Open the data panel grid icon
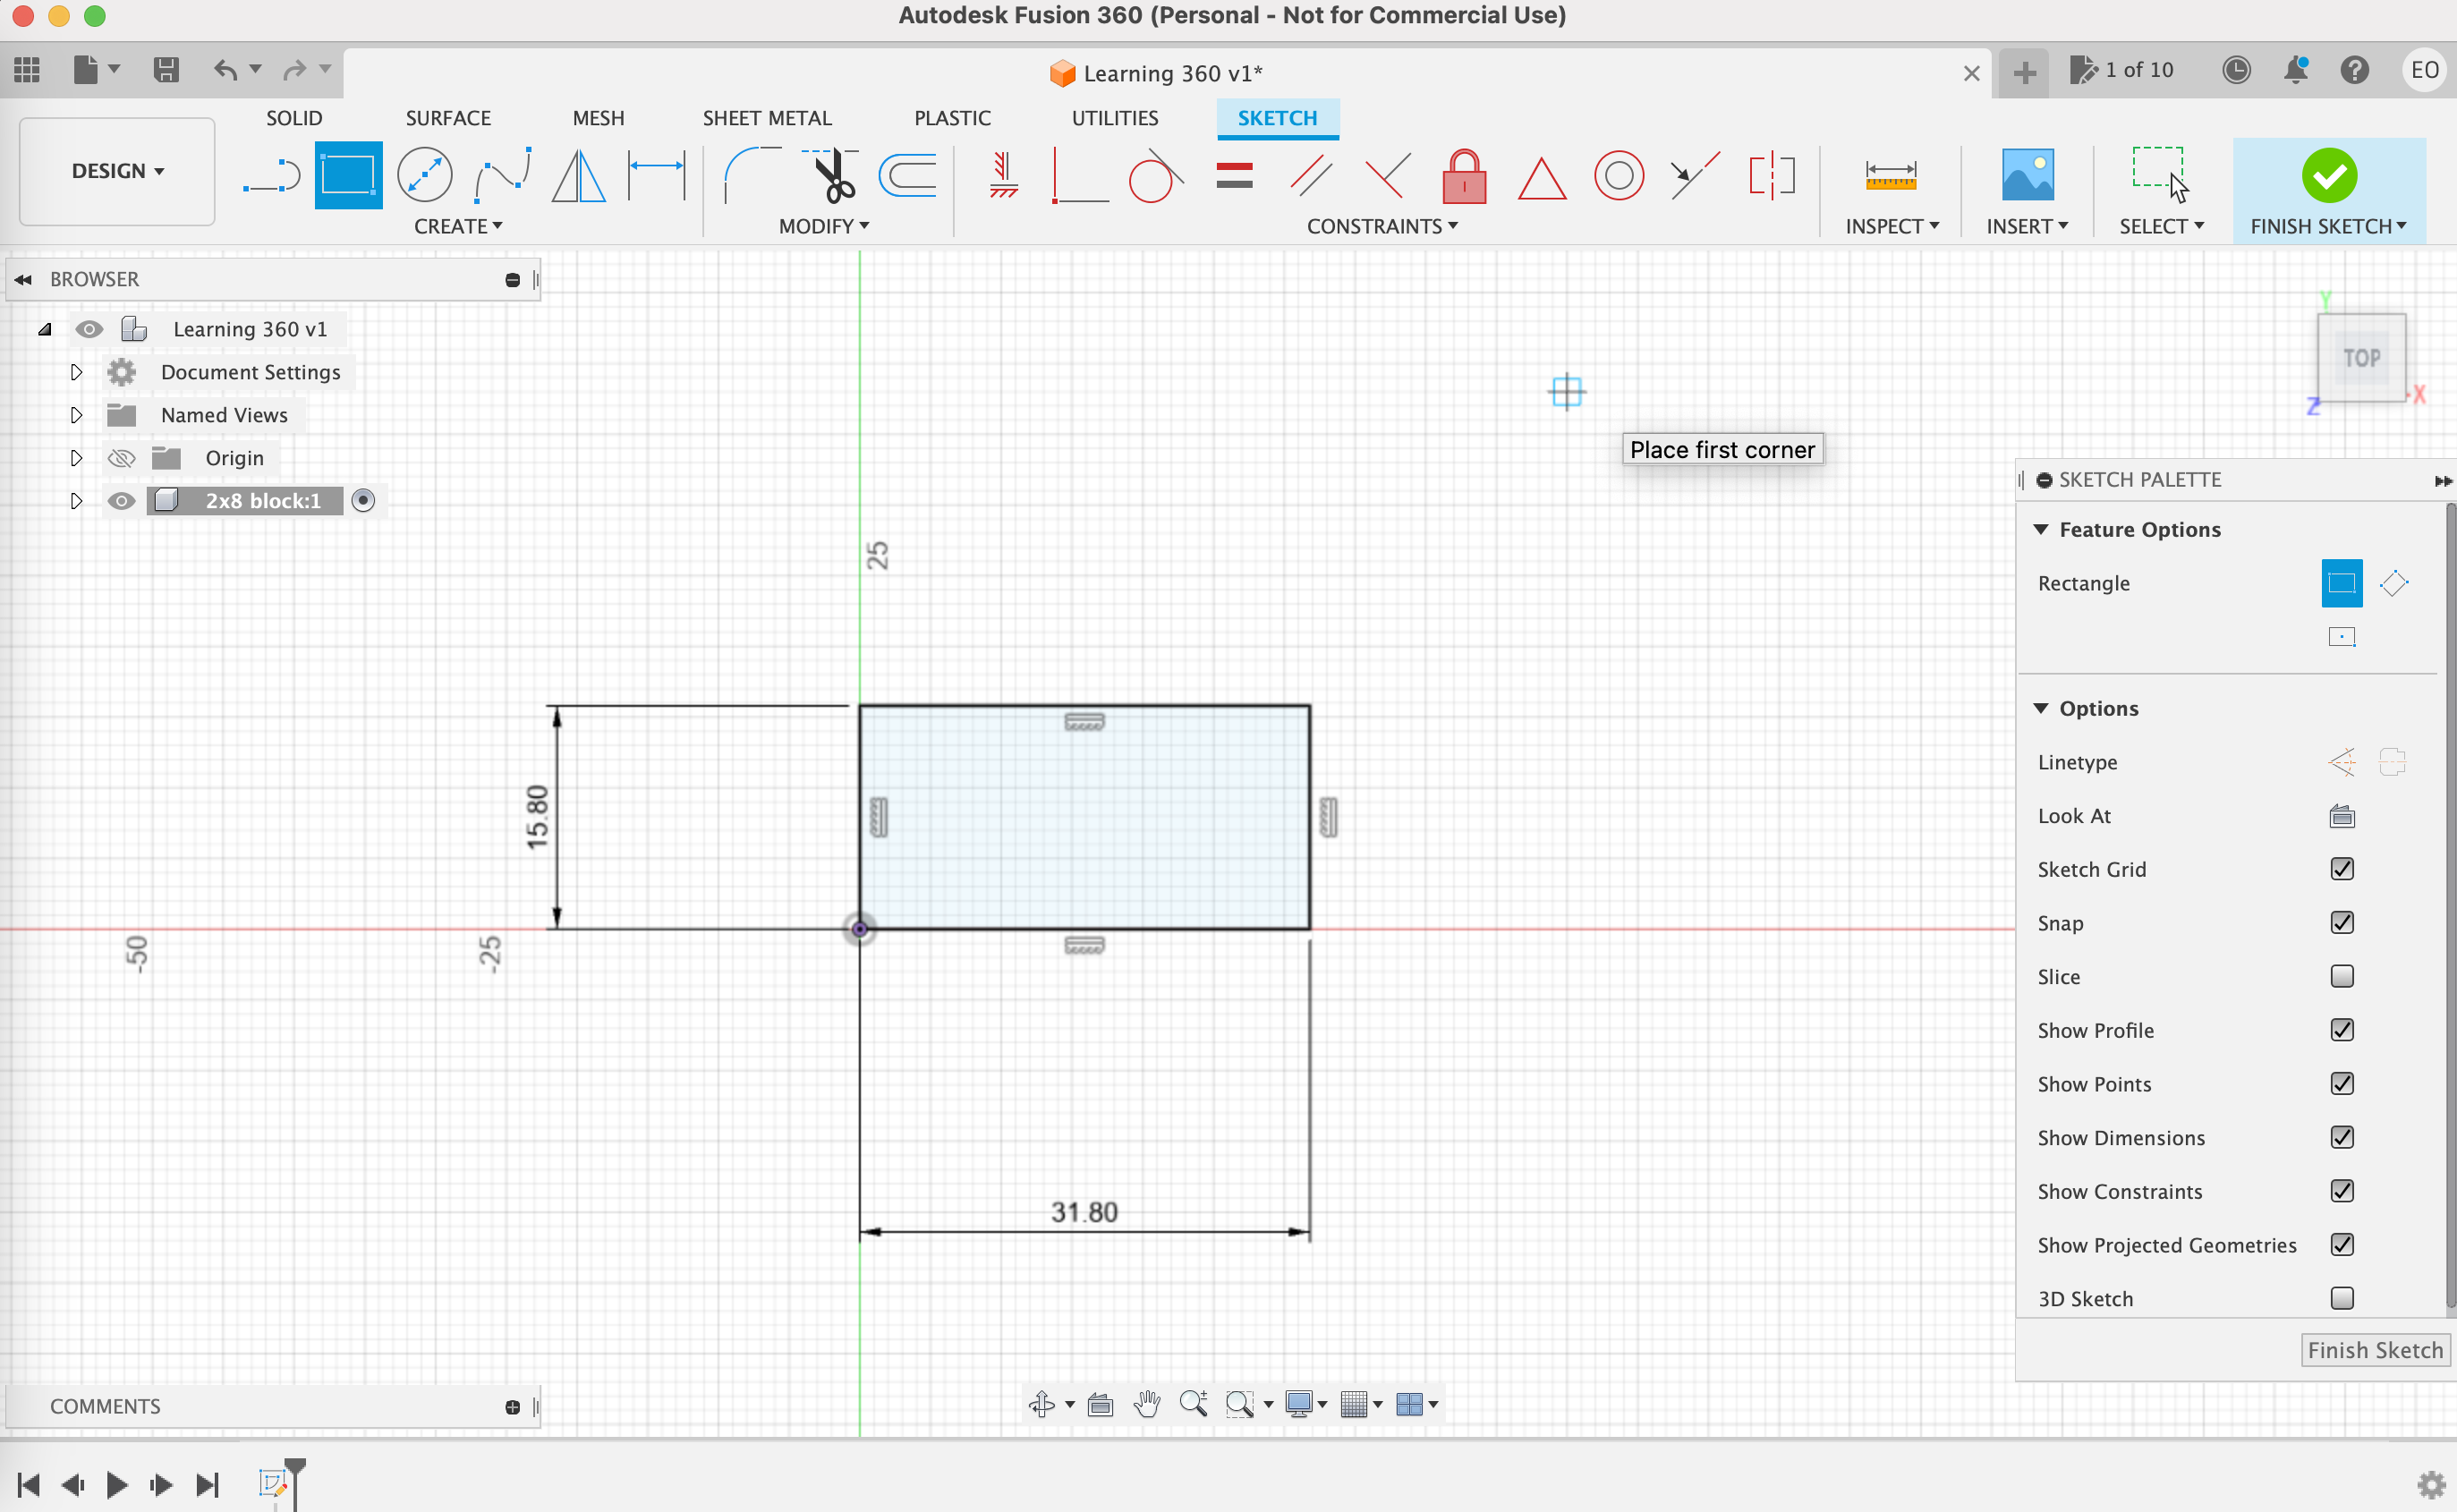 [27, 70]
